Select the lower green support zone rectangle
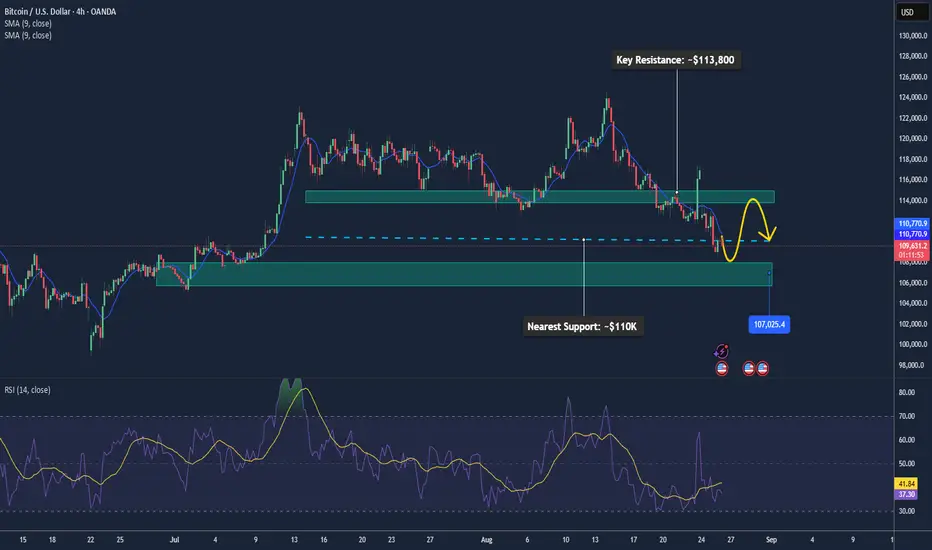This screenshot has height=550, width=932. 464,274
